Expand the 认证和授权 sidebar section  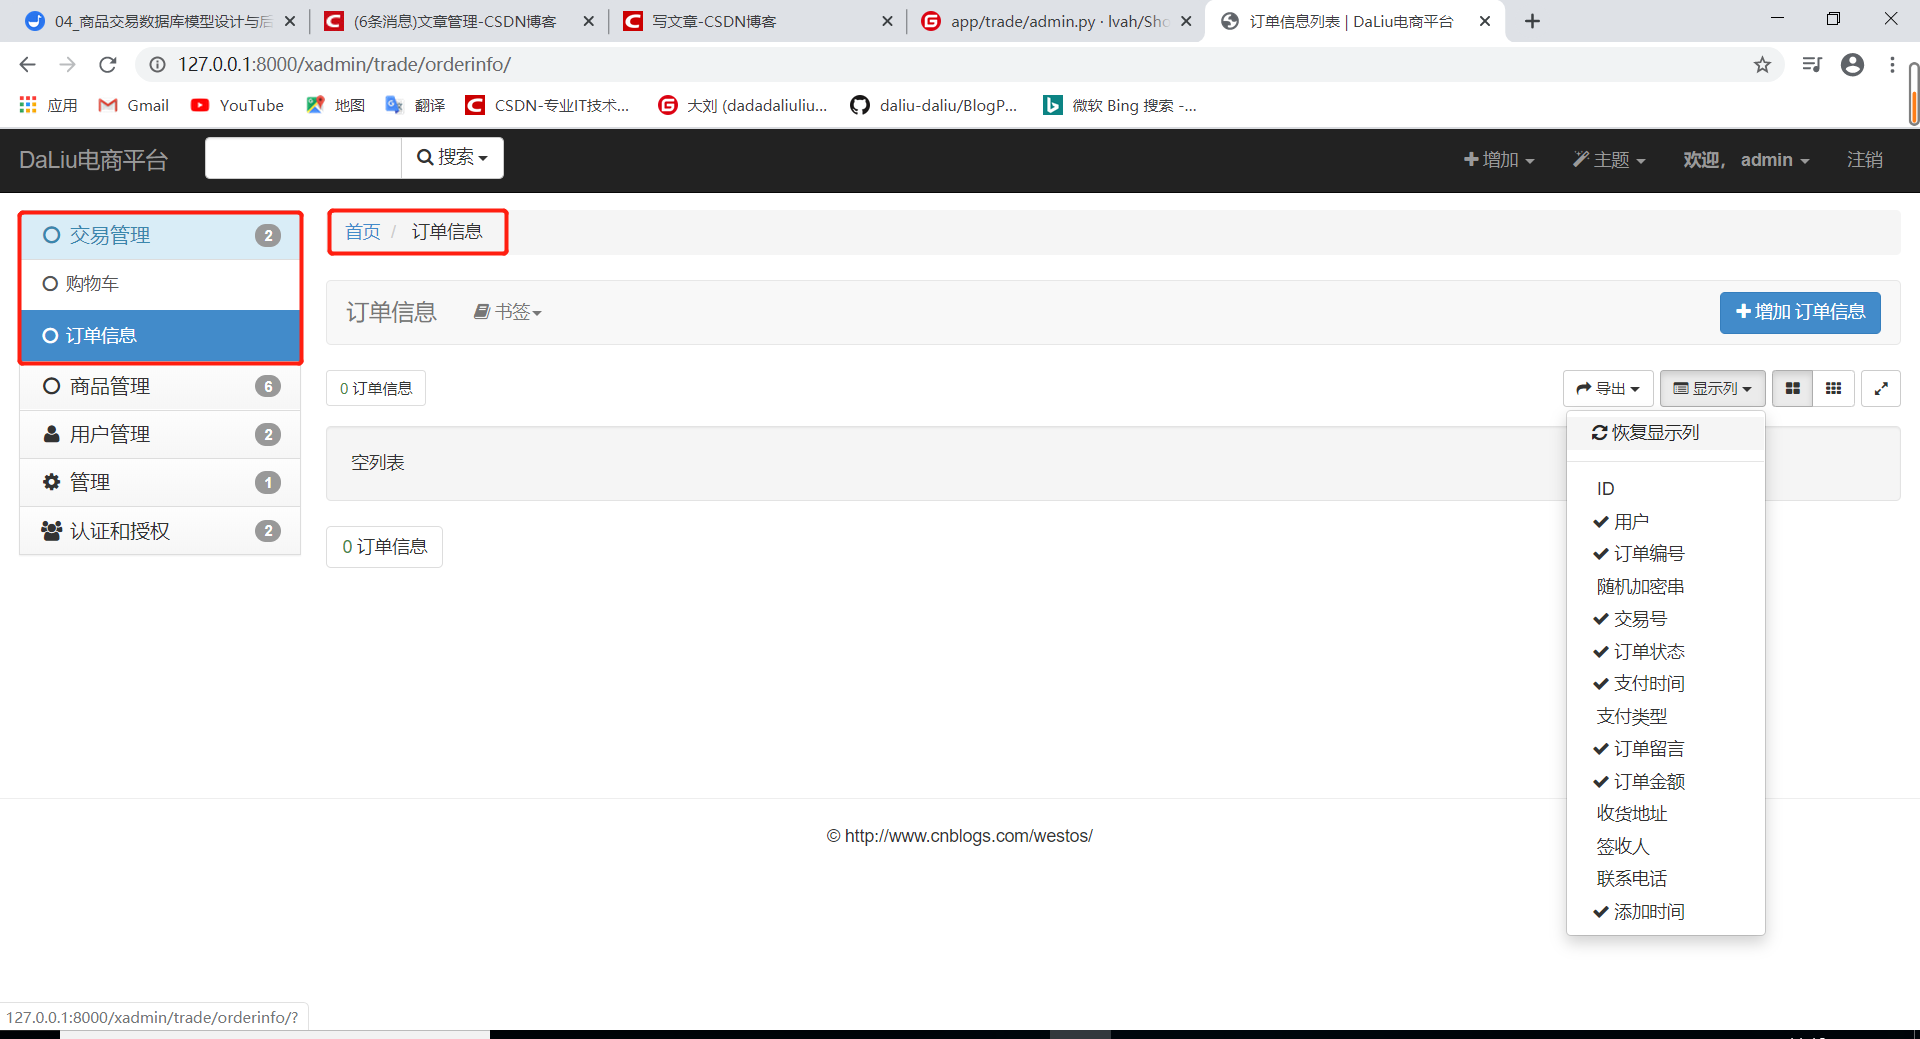point(160,531)
